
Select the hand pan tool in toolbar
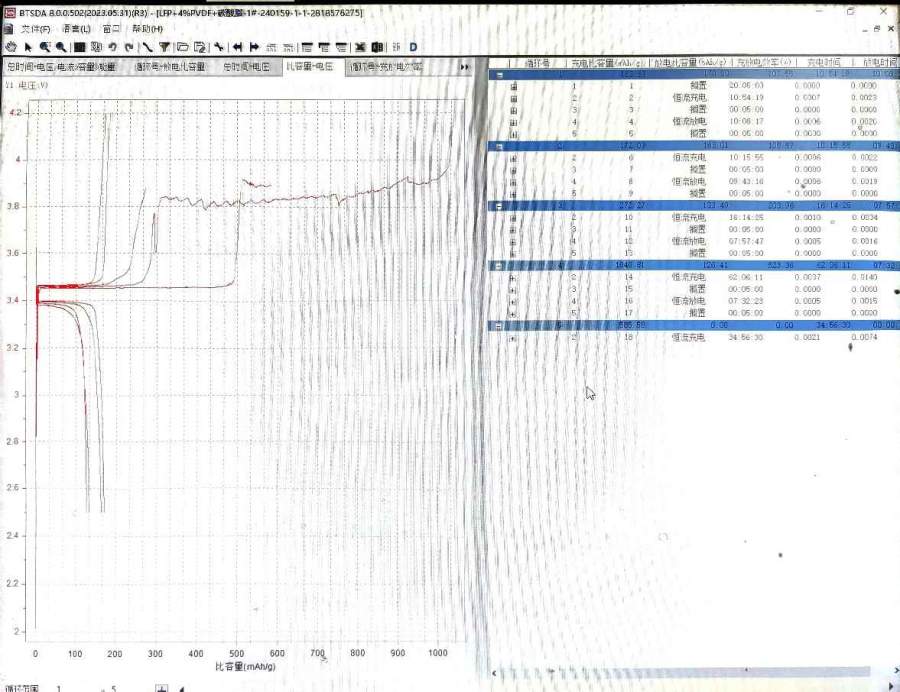point(10,47)
